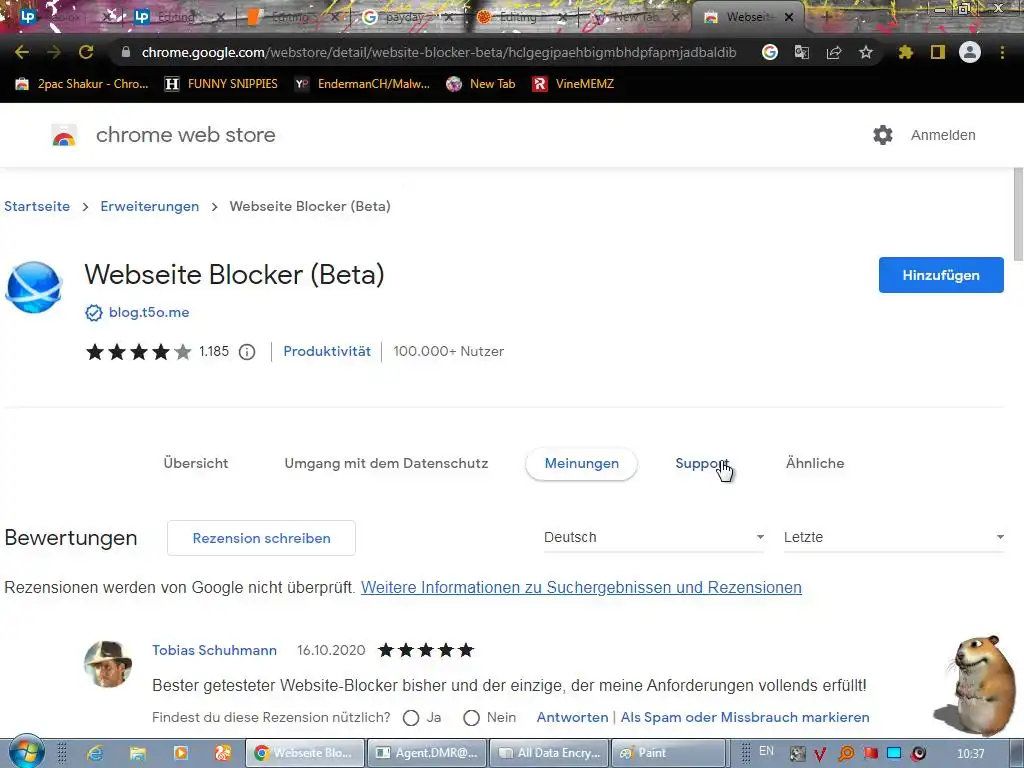The height and width of the screenshot is (768, 1024).
Task: Switch to the Support tab
Action: 702,464
